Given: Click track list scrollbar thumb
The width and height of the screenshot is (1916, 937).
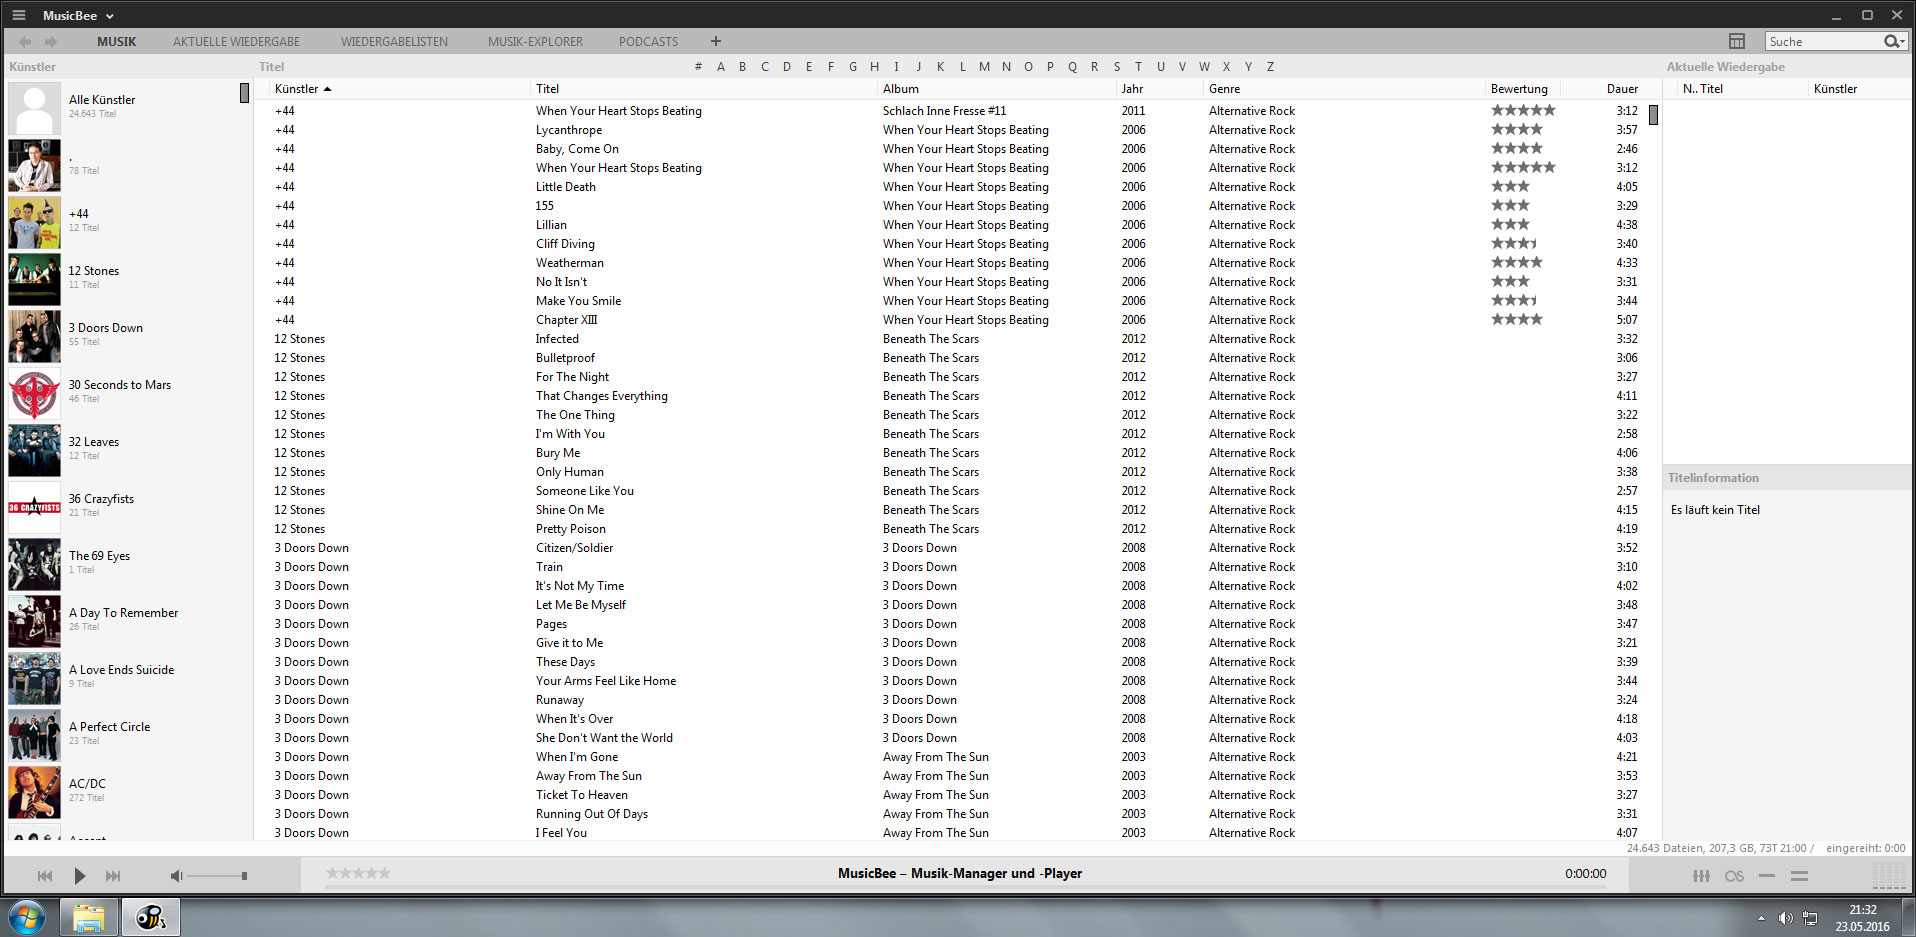Looking at the screenshot, I should [x=1653, y=115].
